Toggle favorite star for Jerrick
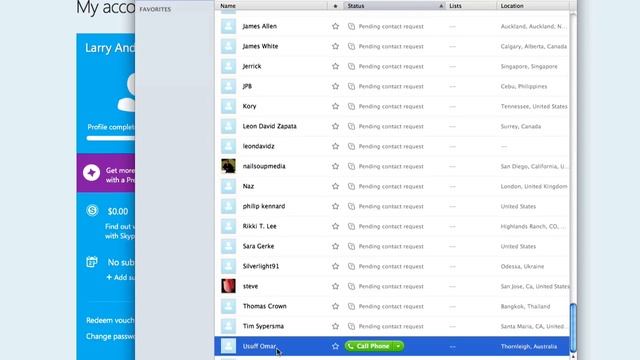Image resolution: width=640 pixels, height=360 pixels. point(335,66)
